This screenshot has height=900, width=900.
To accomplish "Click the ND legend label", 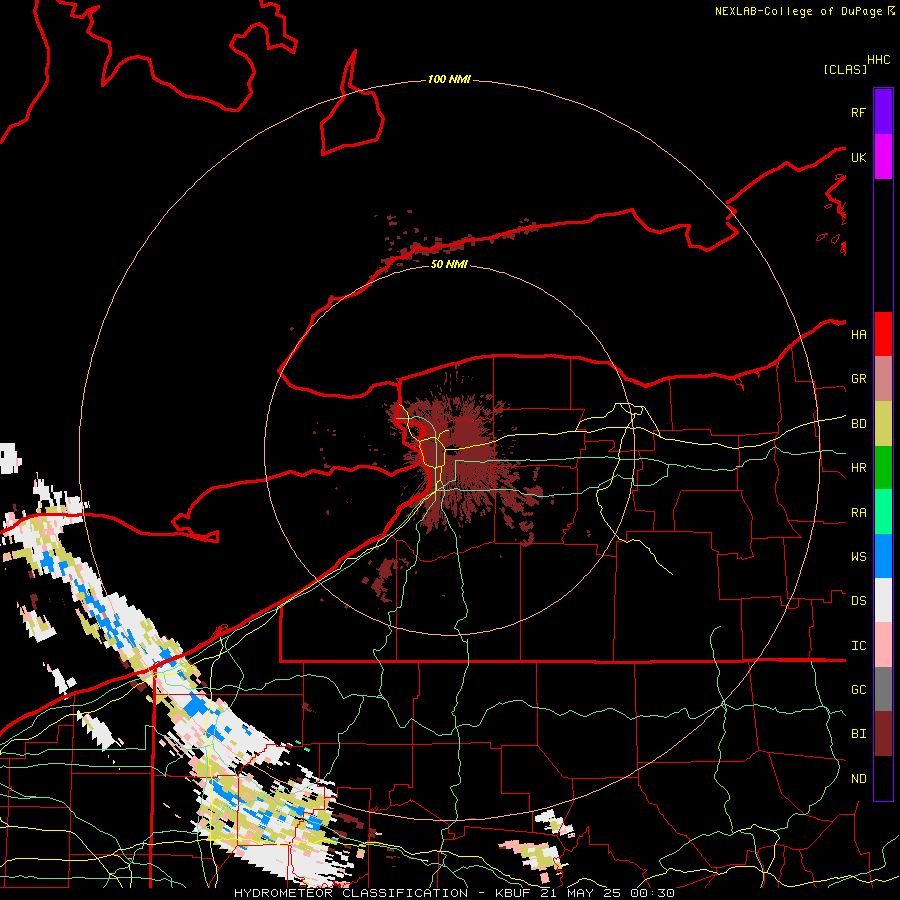I will [859, 778].
